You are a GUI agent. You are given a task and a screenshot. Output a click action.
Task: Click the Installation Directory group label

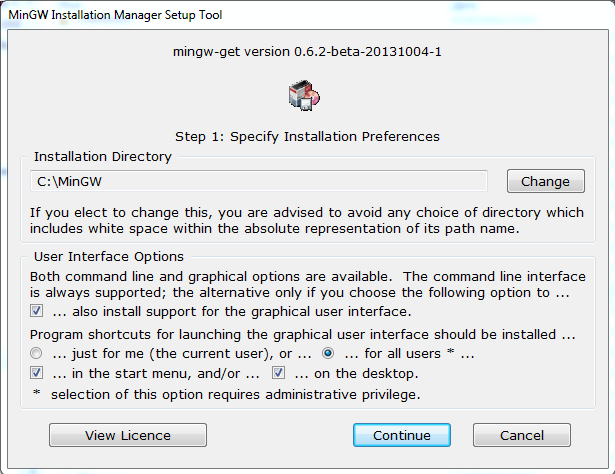tap(103, 157)
